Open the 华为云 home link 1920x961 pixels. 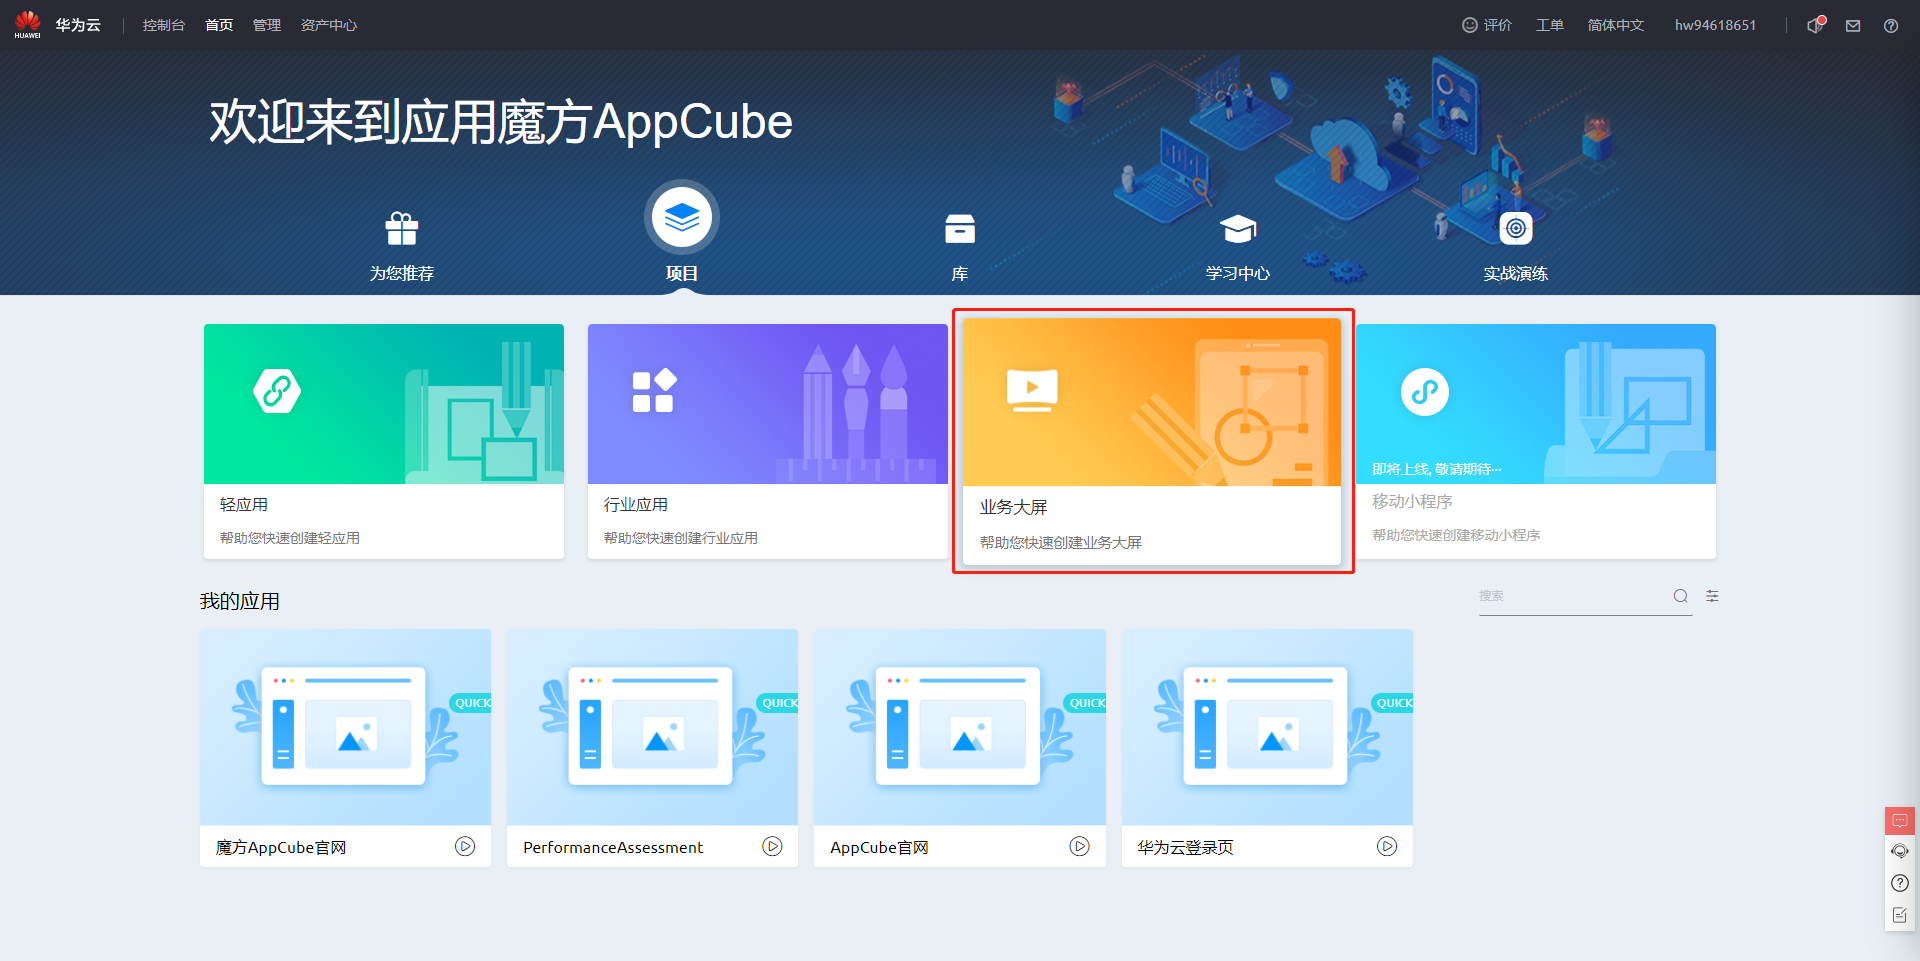tap(78, 25)
